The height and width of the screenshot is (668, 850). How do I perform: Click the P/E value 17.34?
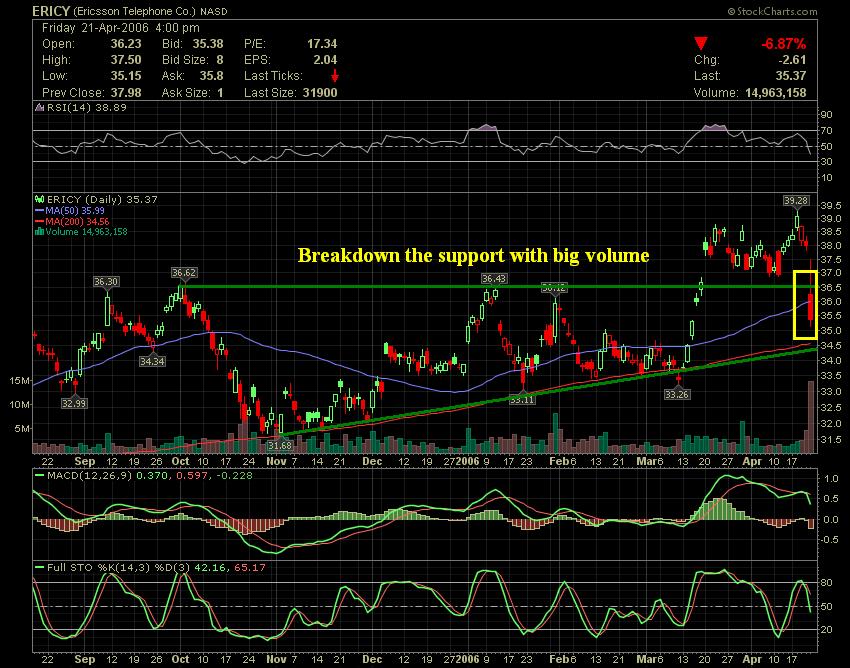(x=322, y=44)
